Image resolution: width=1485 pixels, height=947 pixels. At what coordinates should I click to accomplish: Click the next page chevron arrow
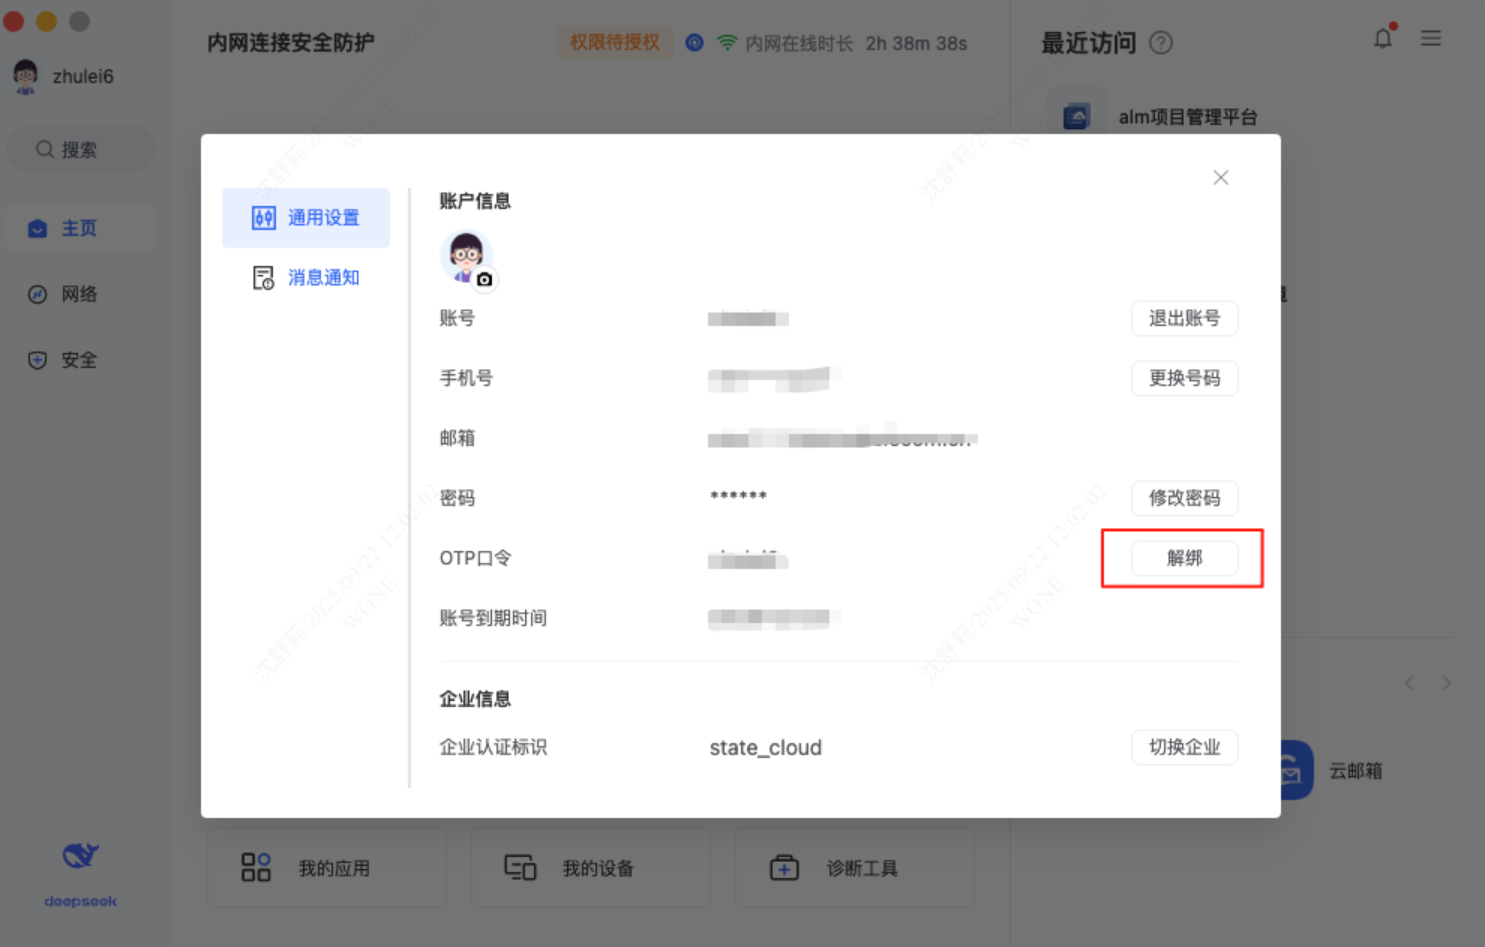[x=1447, y=683]
